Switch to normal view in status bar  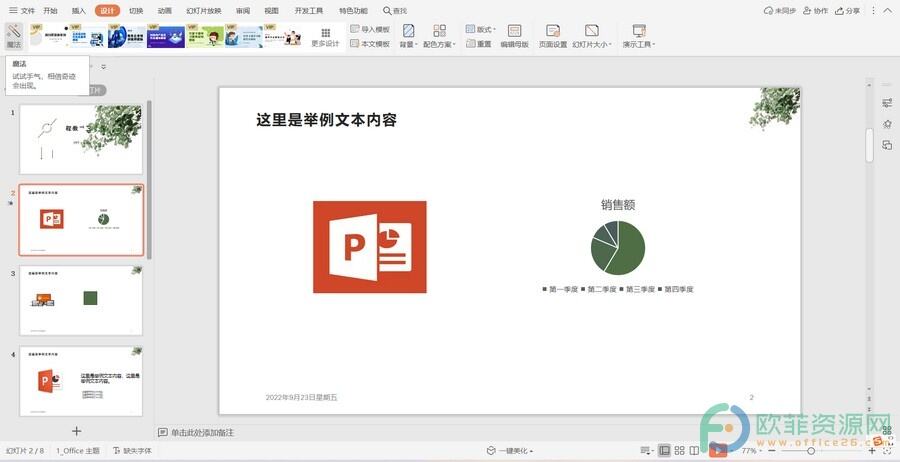point(663,451)
